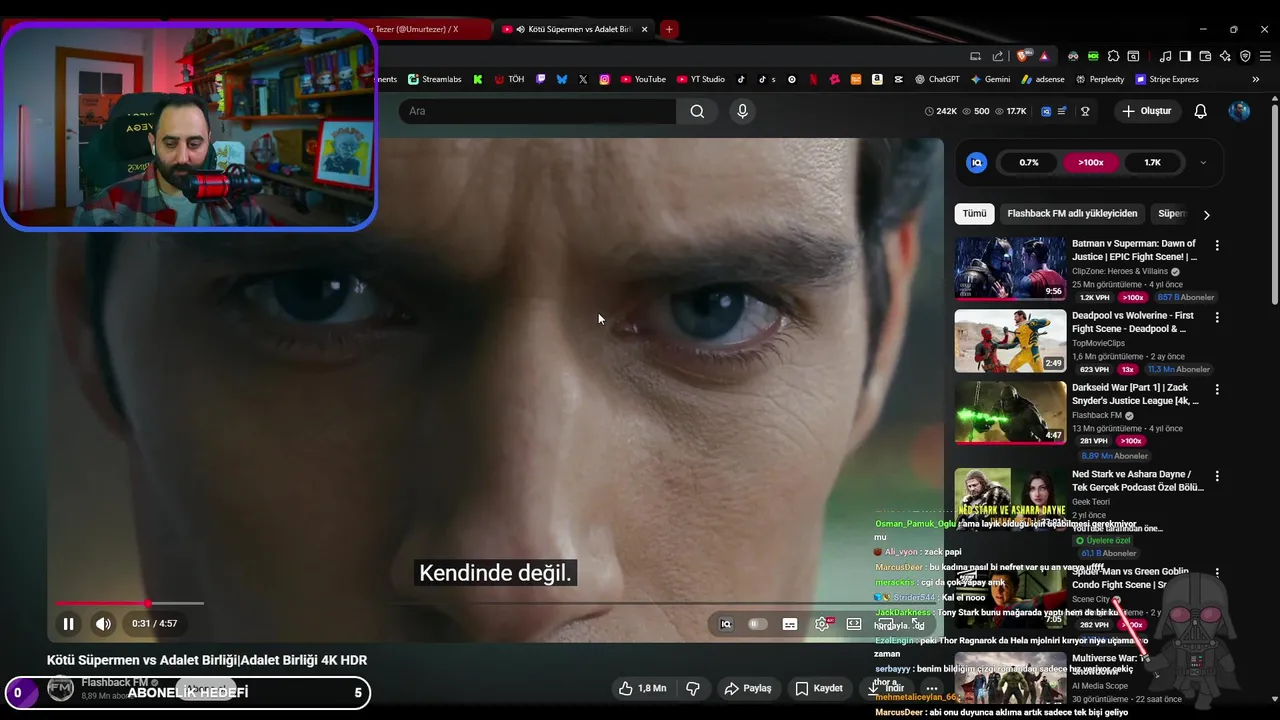Screen dimensions: 1280x720
Task: Open the Deadpool vs Wolverine video thumbnail
Action: click(x=1010, y=341)
